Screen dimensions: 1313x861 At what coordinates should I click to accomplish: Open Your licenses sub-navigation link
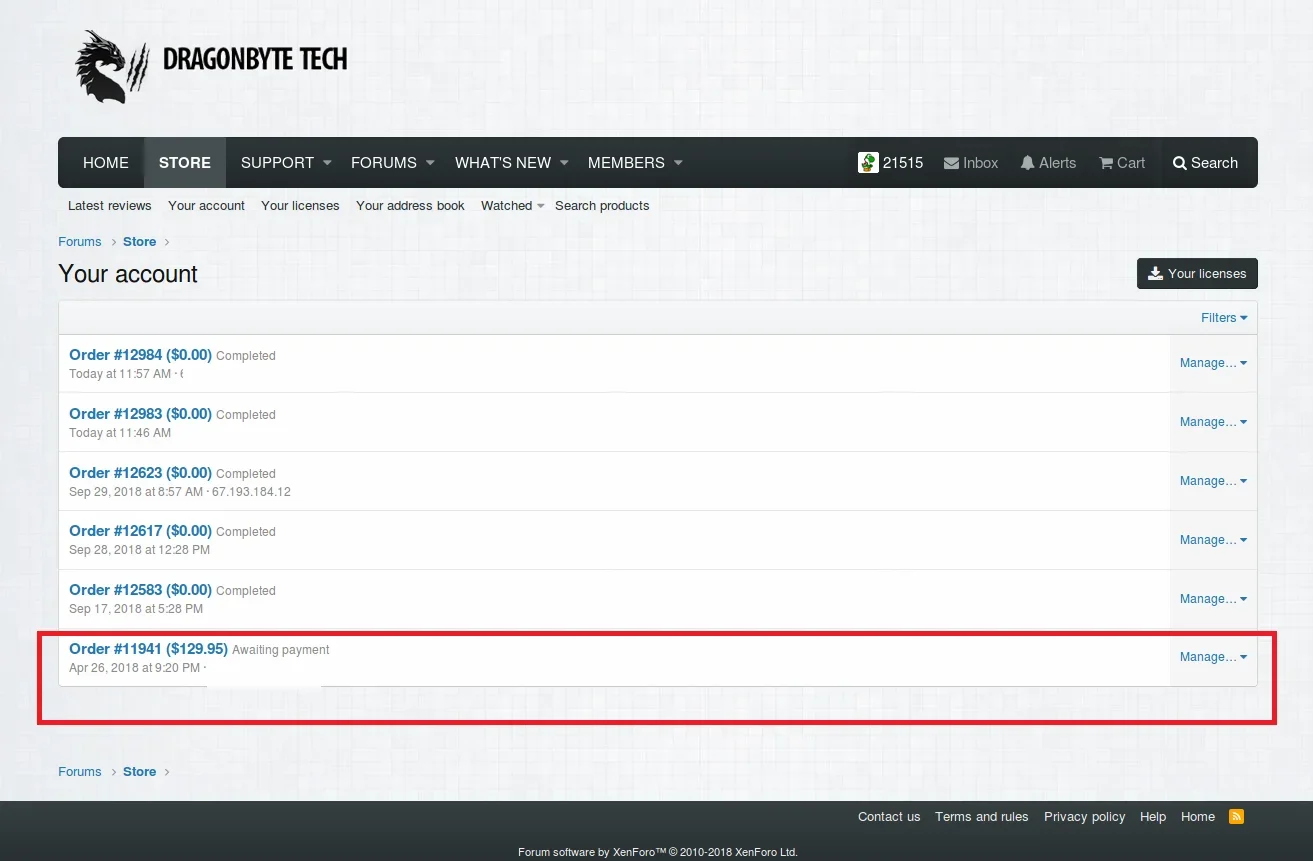300,206
